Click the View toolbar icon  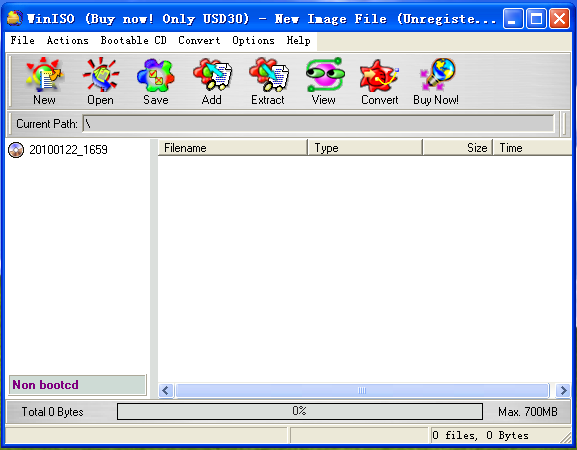[324, 81]
